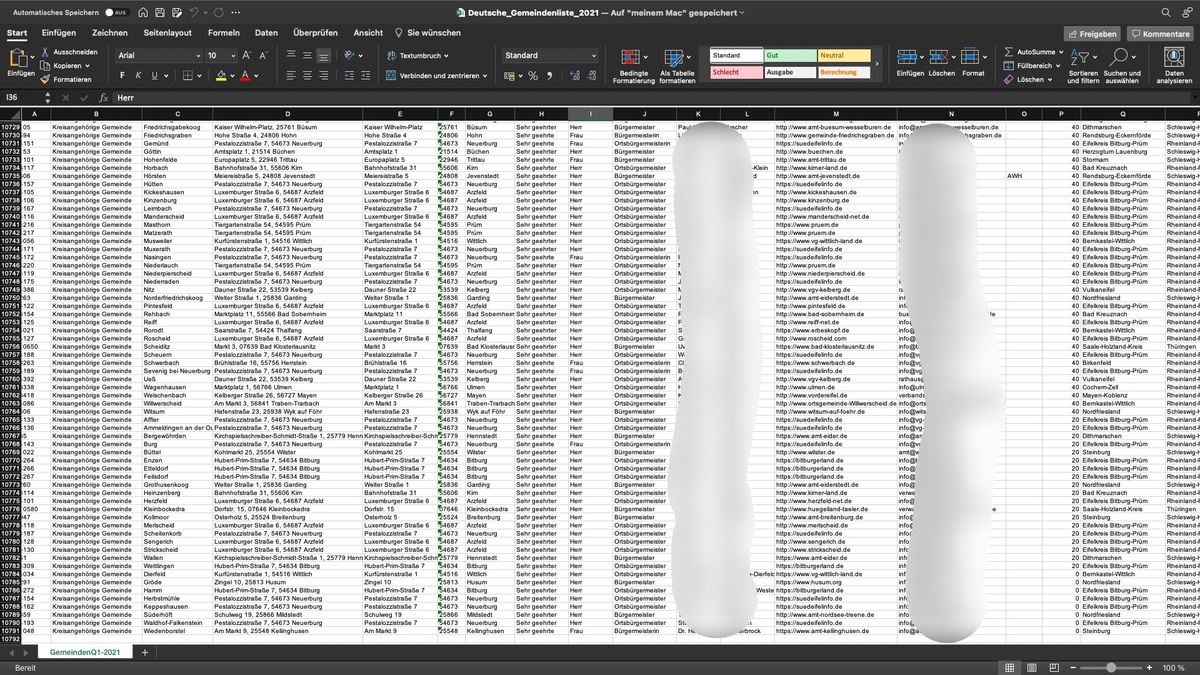Screen dimensions: 1200x675
Task: Click the Ausschneiden scissors icon
Action: pyautogui.click(x=46, y=52)
